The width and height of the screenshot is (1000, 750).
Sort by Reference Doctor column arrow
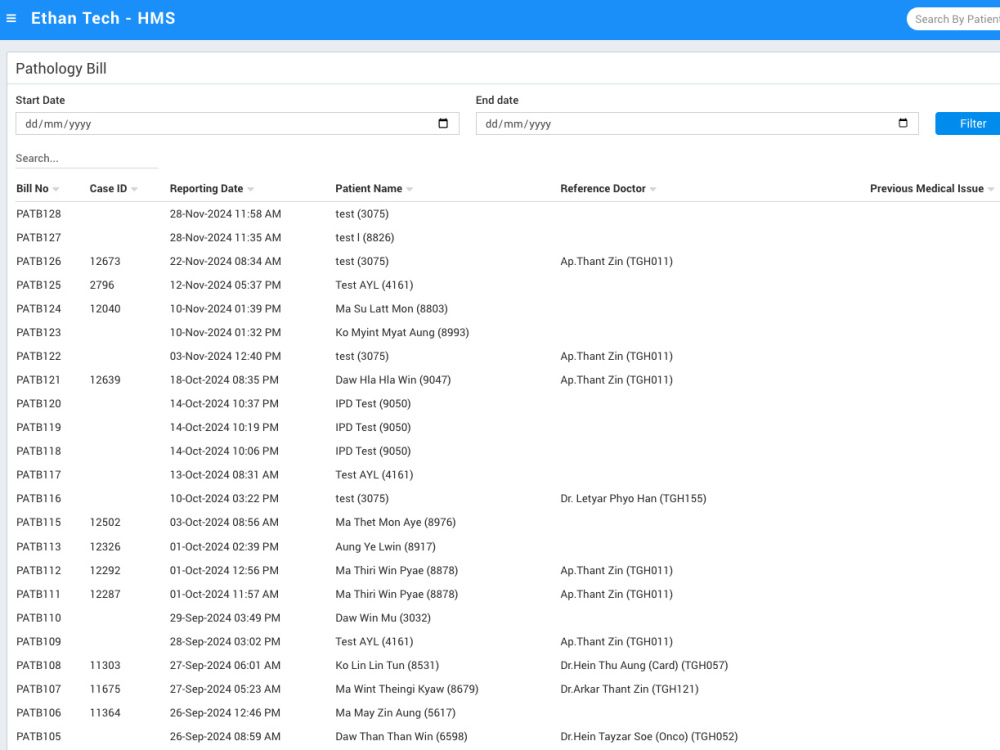click(653, 189)
